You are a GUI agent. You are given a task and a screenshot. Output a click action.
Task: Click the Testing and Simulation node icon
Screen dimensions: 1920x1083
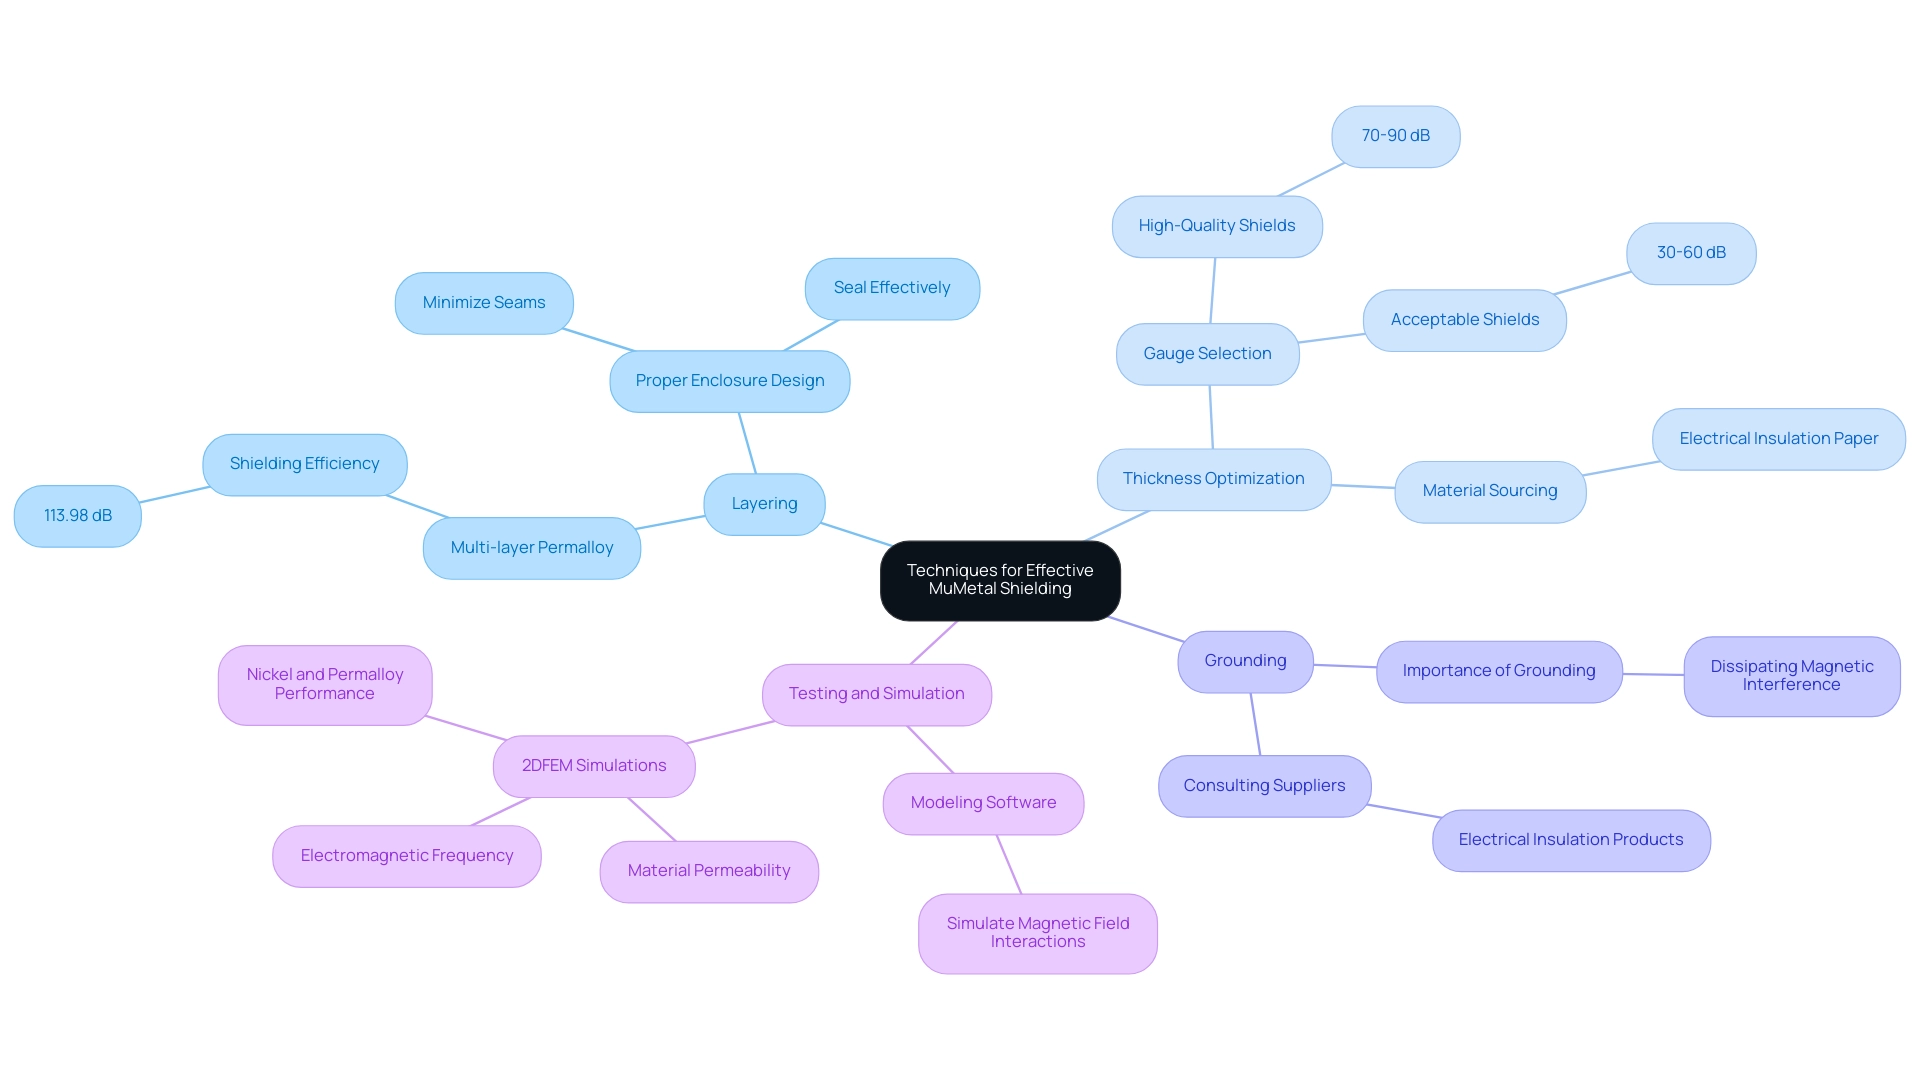point(877,691)
